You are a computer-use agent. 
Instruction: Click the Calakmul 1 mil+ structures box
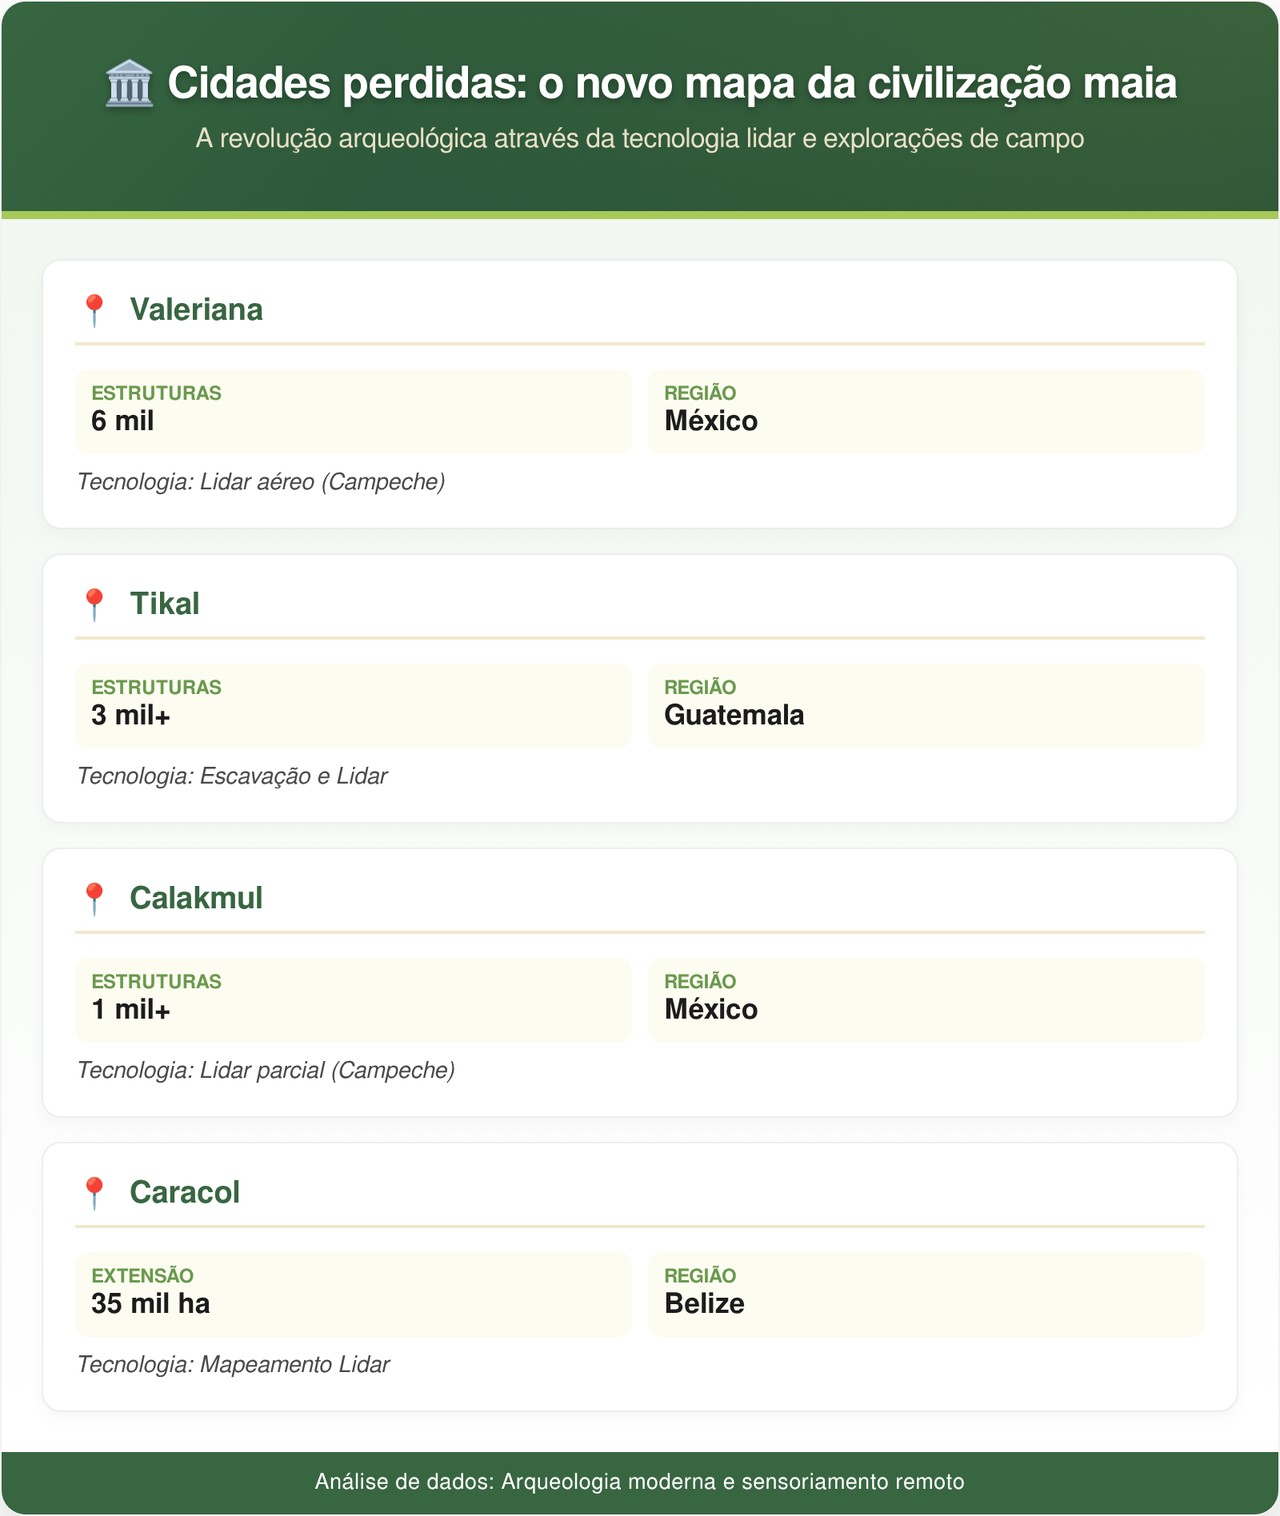(x=353, y=999)
